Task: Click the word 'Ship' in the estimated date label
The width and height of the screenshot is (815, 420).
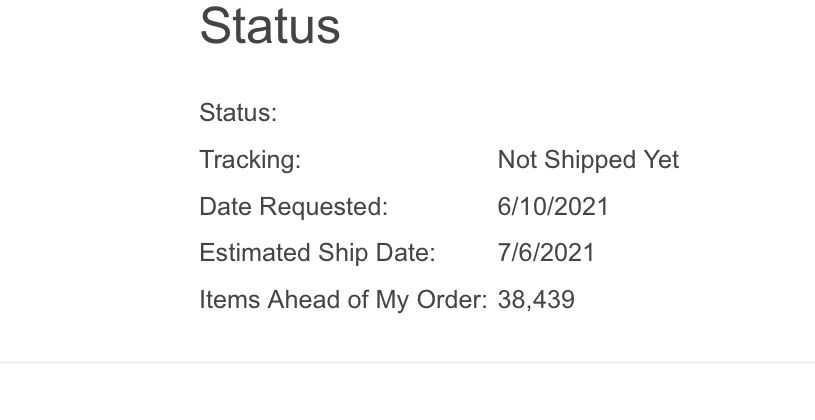Action: 343,253
